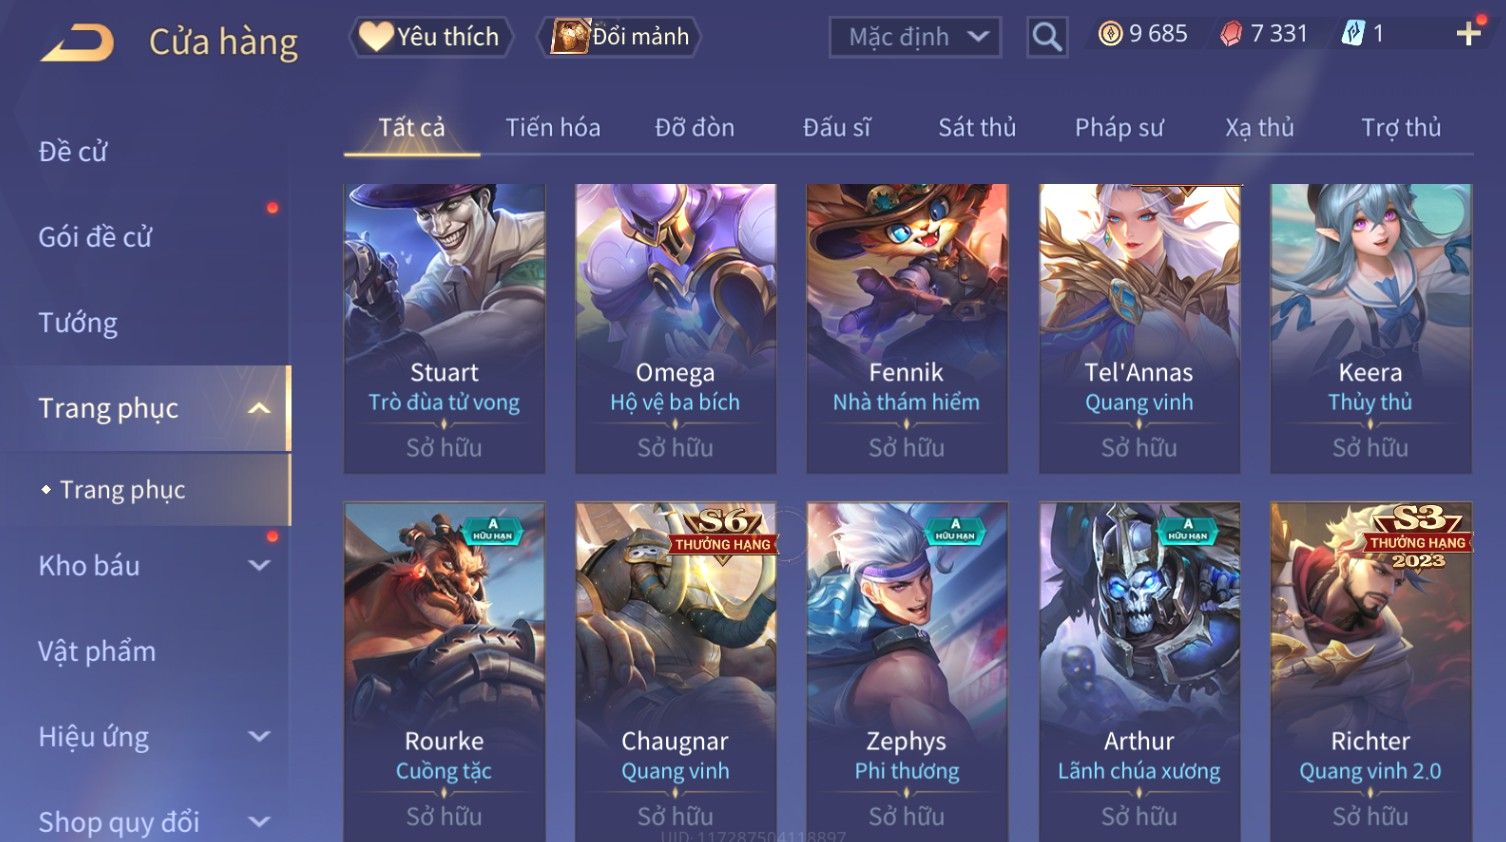Viewport: 1506px width, 842px height.
Task: Switch to the Sát thủ tab
Action: [x=977, y=128]
